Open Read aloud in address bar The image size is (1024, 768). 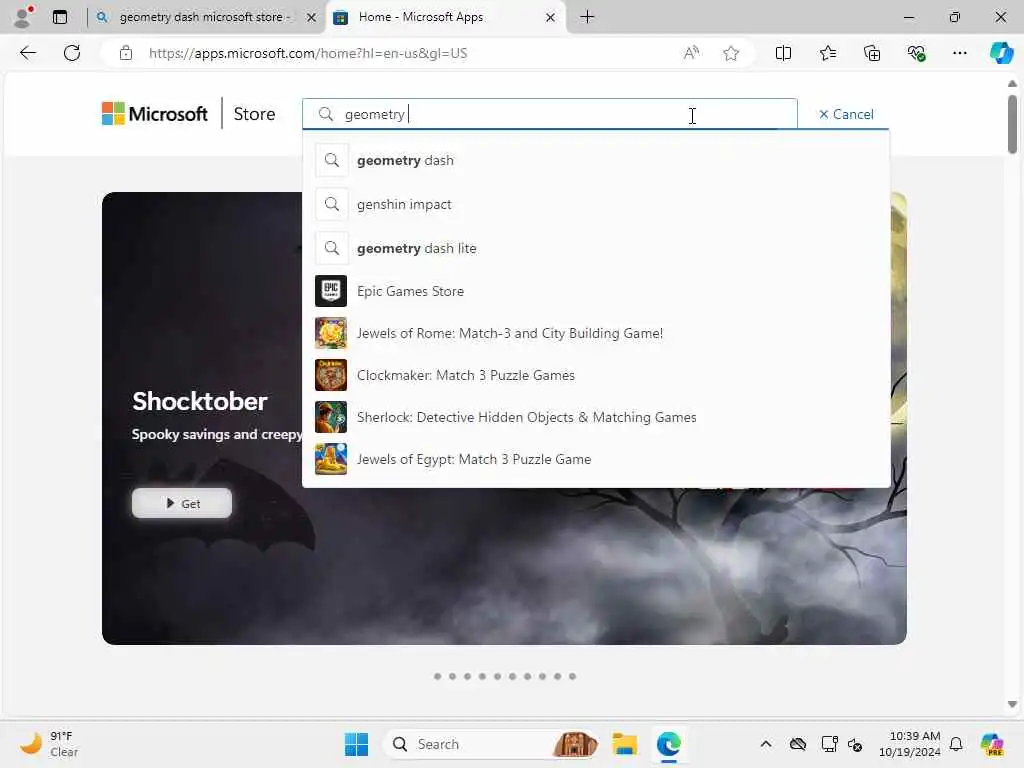[x=691, y=53]
